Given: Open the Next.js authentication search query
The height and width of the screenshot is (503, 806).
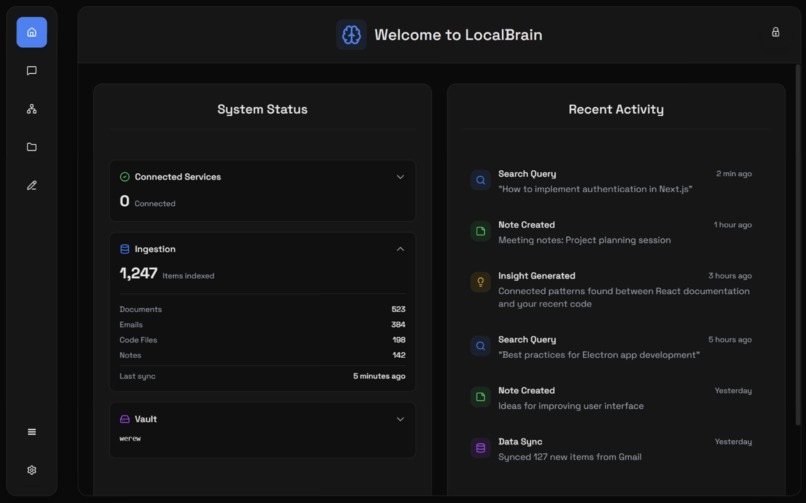Looking at the screenshot, I should tap(611, 181).
